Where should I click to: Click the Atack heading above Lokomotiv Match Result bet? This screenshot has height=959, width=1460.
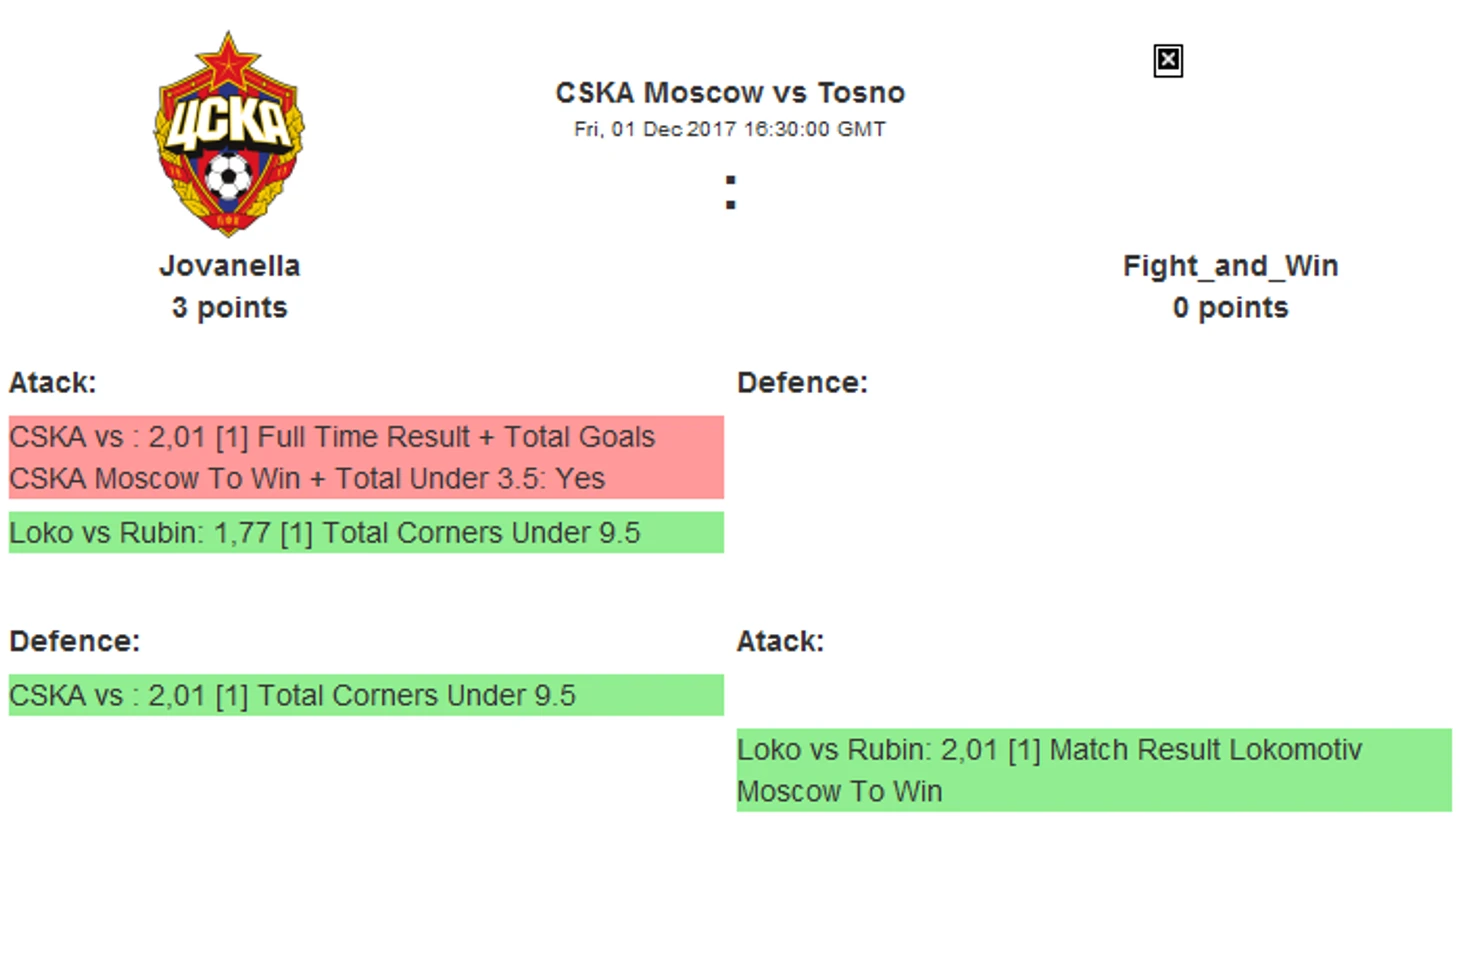(780, 641)
